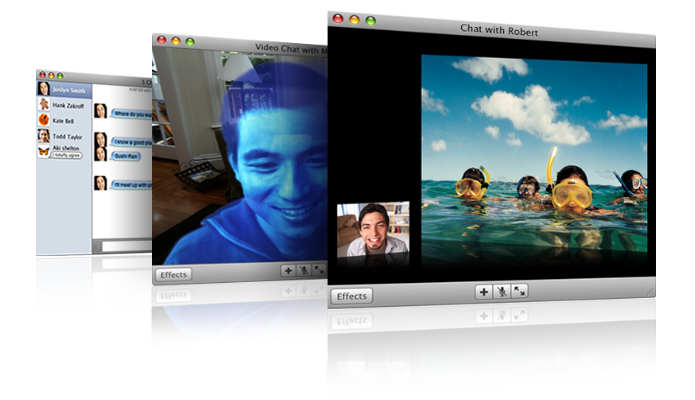
Task: Minimize the Video Chat window
Action: click(x=175, y=40)
